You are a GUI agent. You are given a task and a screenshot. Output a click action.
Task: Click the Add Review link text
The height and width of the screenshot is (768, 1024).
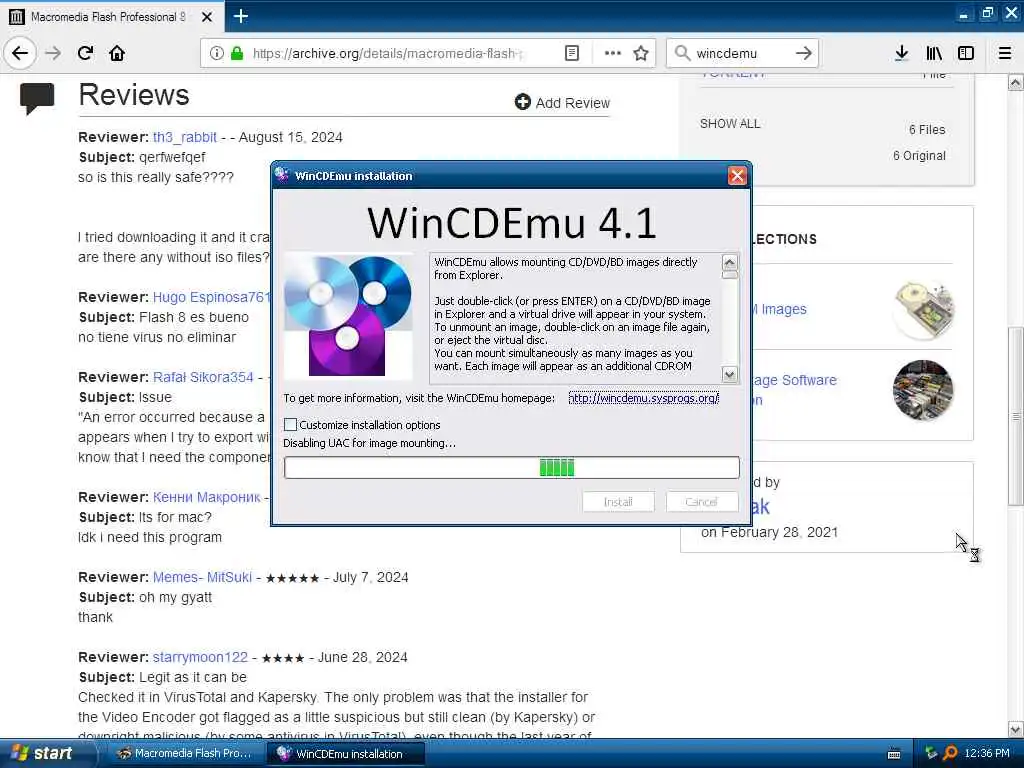click(x=573, y=103)
